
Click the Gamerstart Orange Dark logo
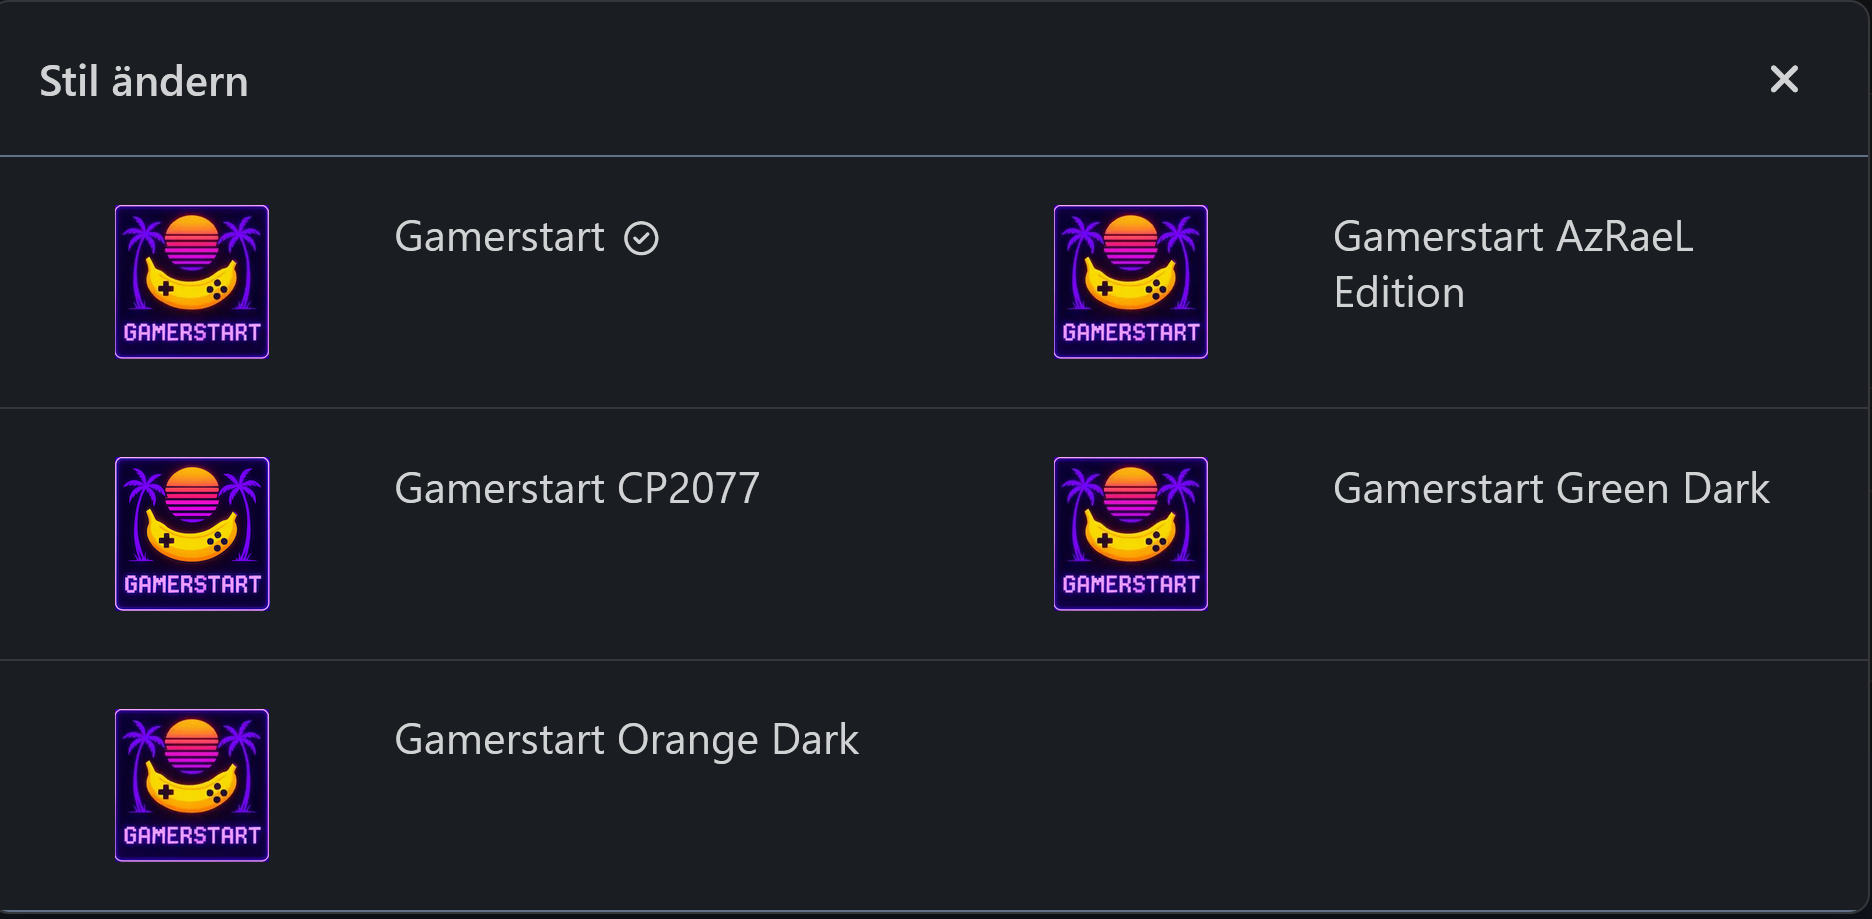192,785
